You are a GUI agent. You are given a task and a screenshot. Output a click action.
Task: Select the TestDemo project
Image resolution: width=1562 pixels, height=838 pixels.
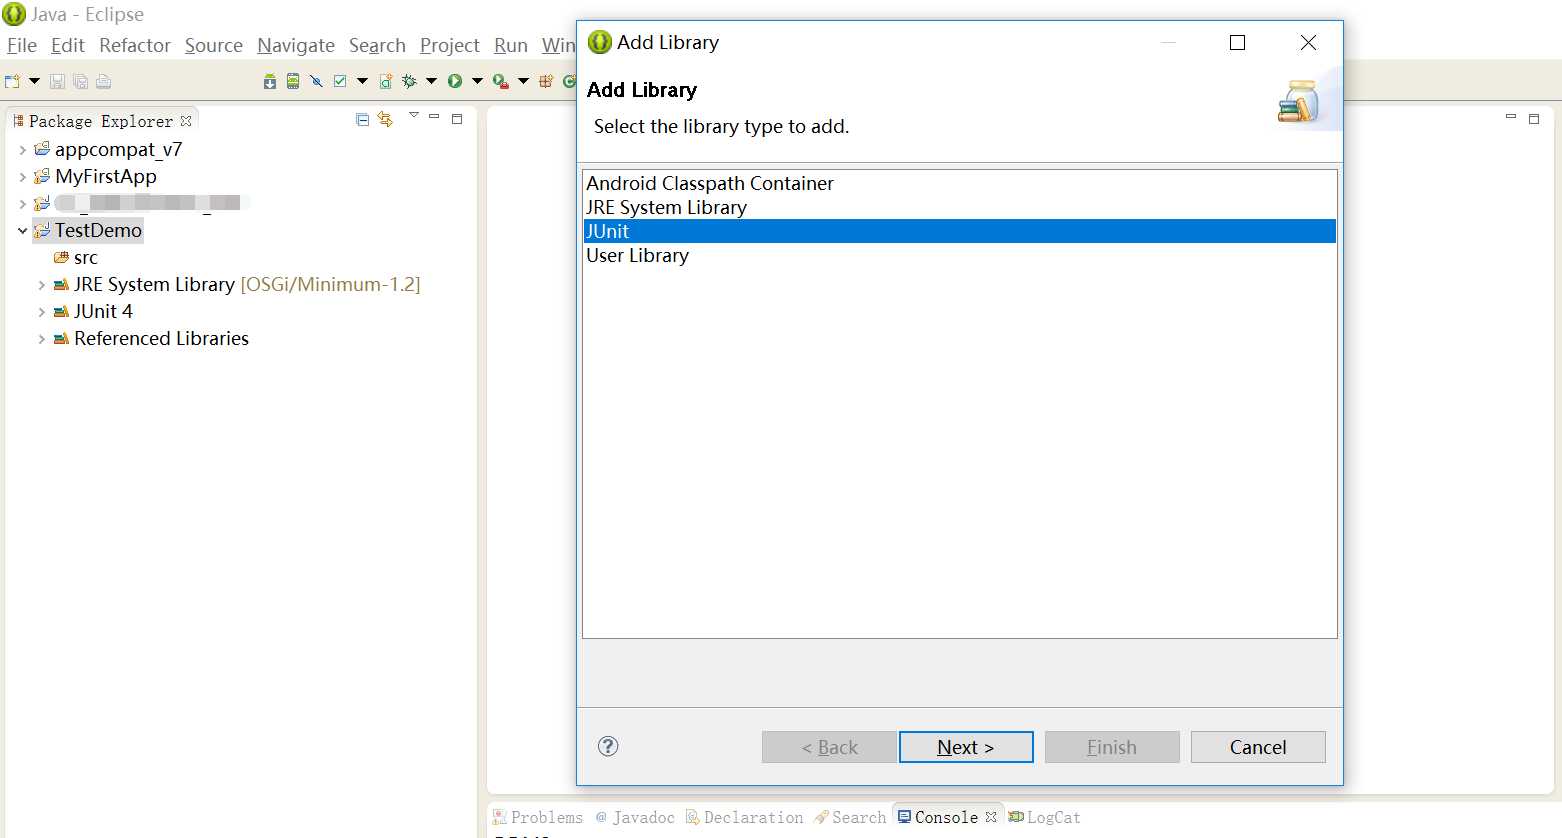(x=98, y=231)
